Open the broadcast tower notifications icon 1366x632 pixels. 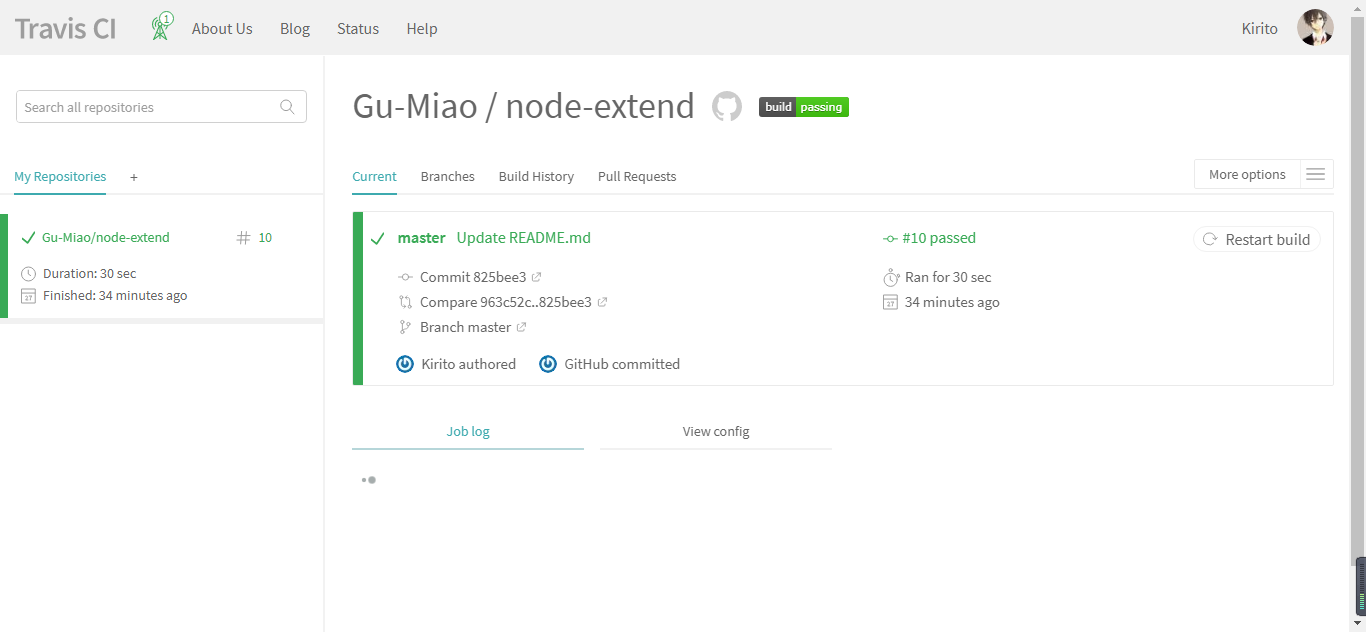click(161, 26)
